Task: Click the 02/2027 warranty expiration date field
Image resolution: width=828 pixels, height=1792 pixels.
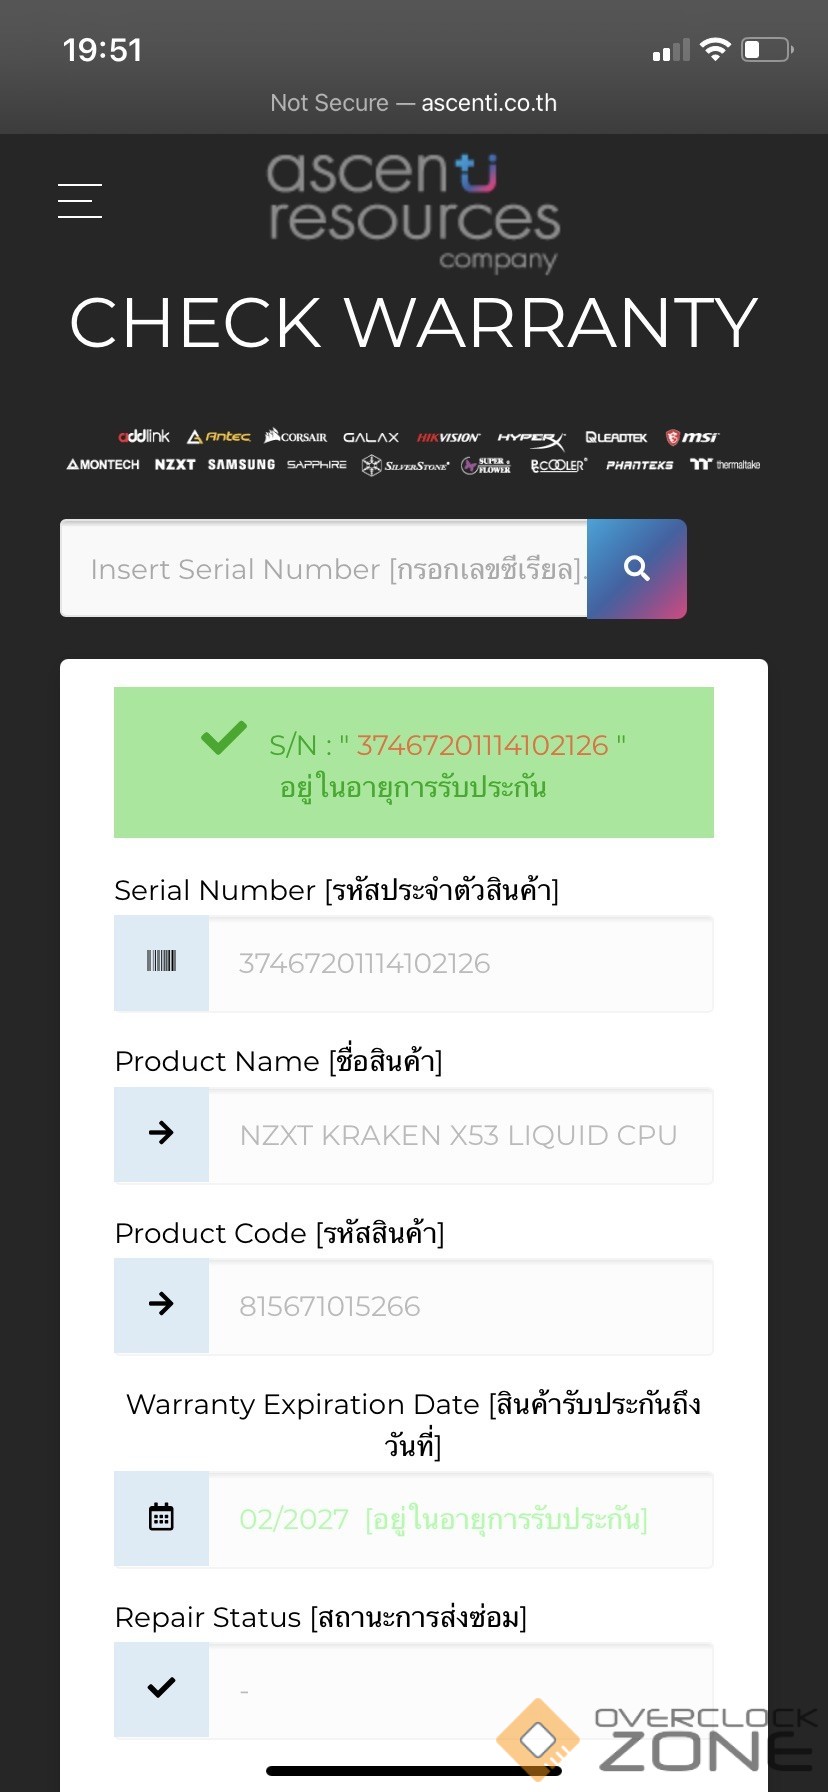Action: (460, 1519)
